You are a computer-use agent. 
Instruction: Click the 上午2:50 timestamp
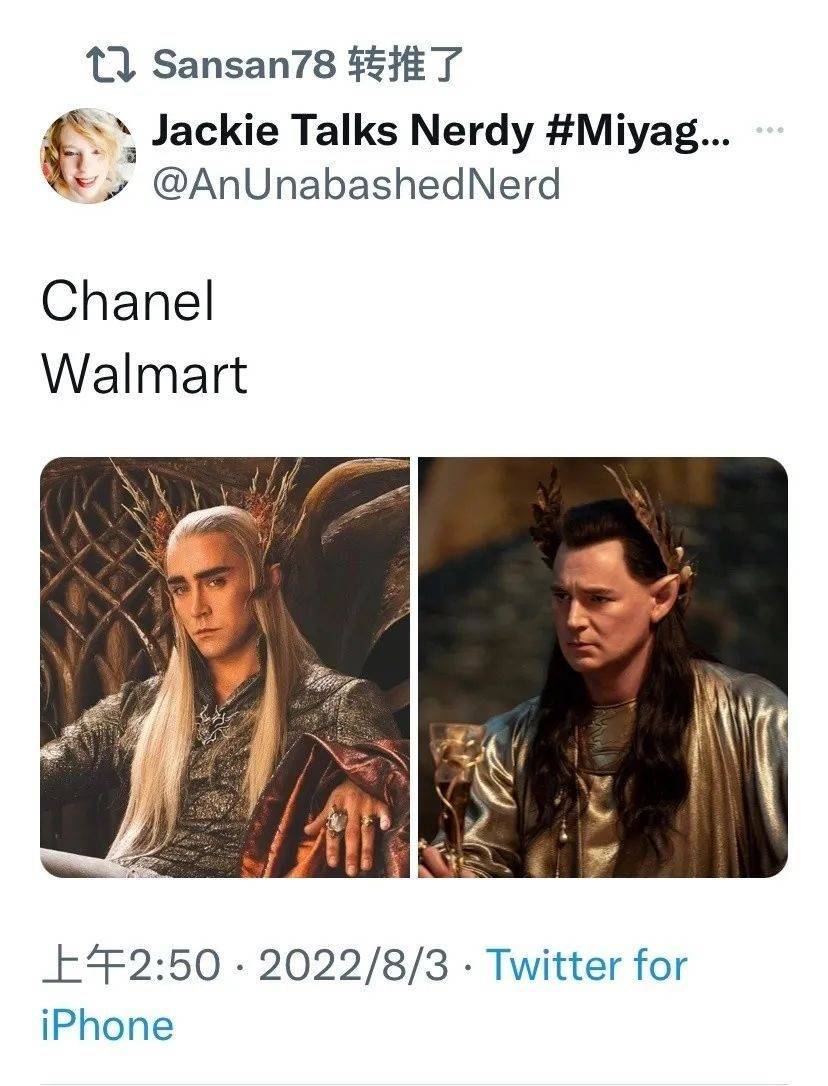(x=131, y=965)
